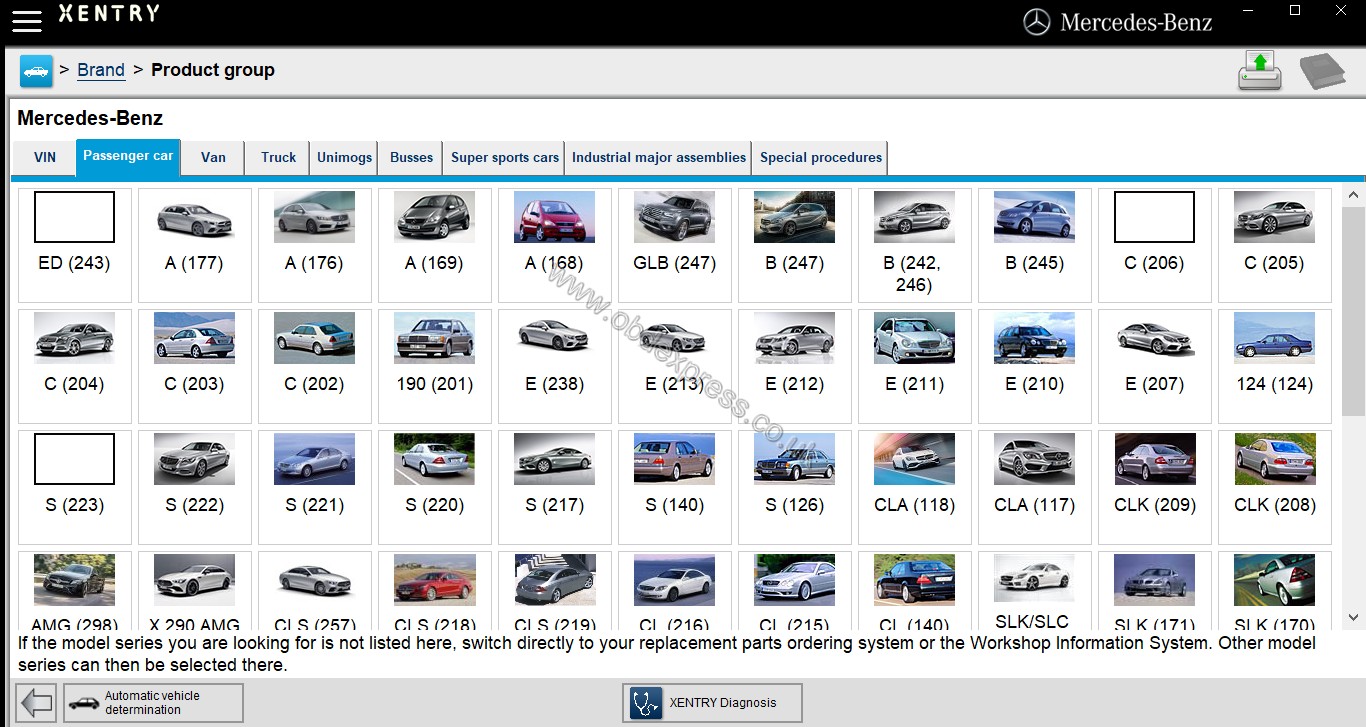Select S (222) model series
This screenshot has width=1366, height=727.
pyautogui.click(x=195, y=487)
